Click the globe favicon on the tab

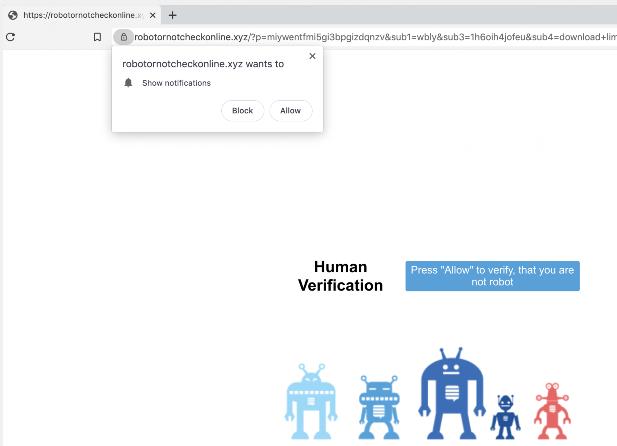(x=13, y=15)
